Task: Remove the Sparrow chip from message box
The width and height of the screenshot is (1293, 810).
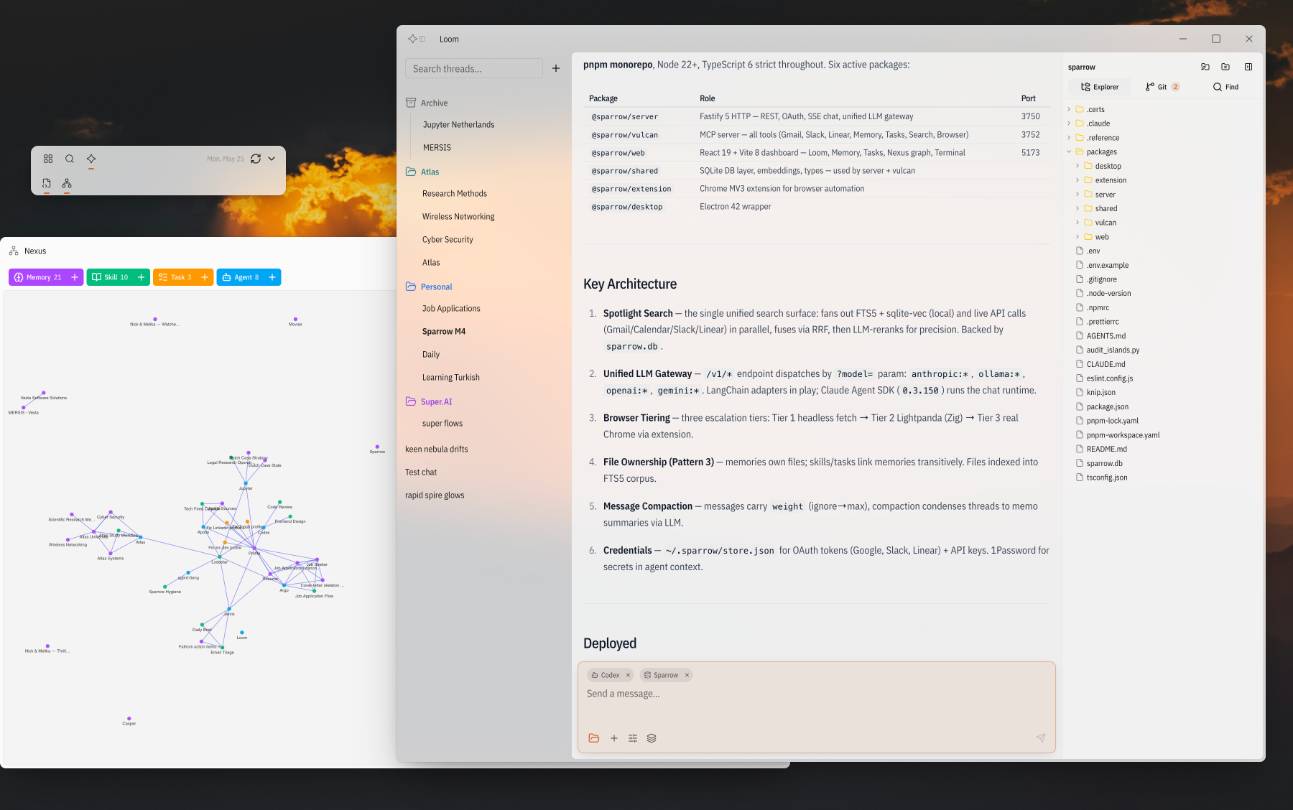Action: tap(686, 675)
